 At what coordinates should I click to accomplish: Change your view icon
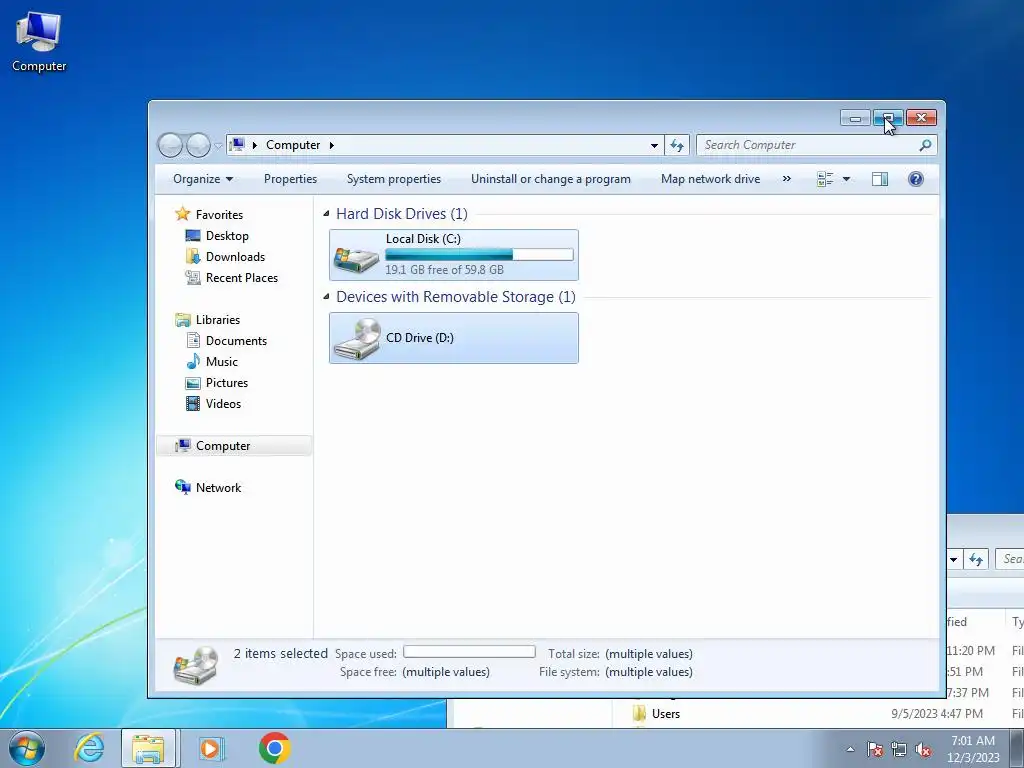click(x=825, y=179)
